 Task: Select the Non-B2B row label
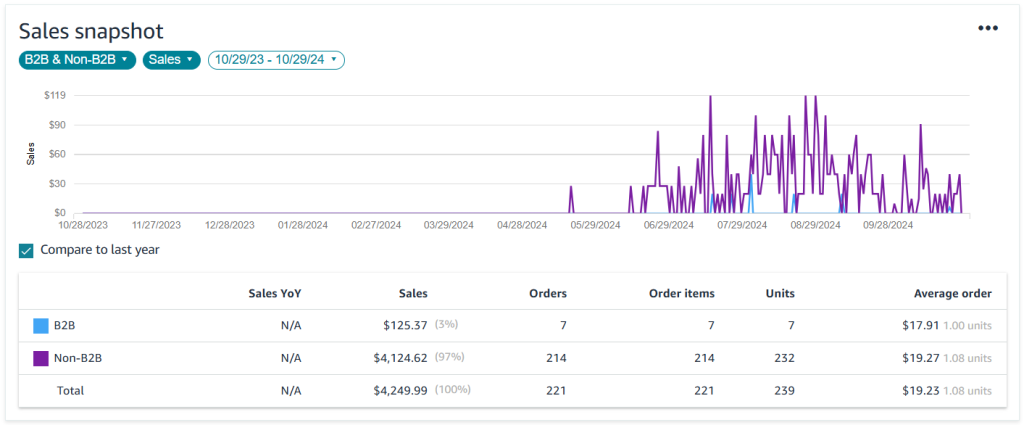[x=77, y=358]
